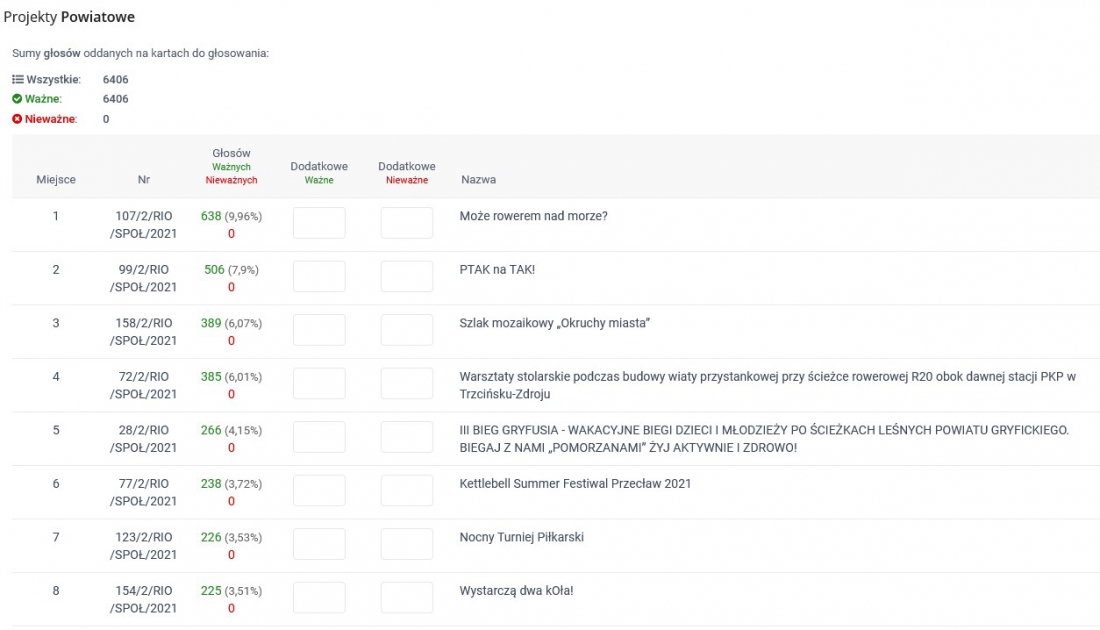1100x630 pixels.
Task: Click the Głosów column header
Action: pyautogui.click(x=231, y=154)
